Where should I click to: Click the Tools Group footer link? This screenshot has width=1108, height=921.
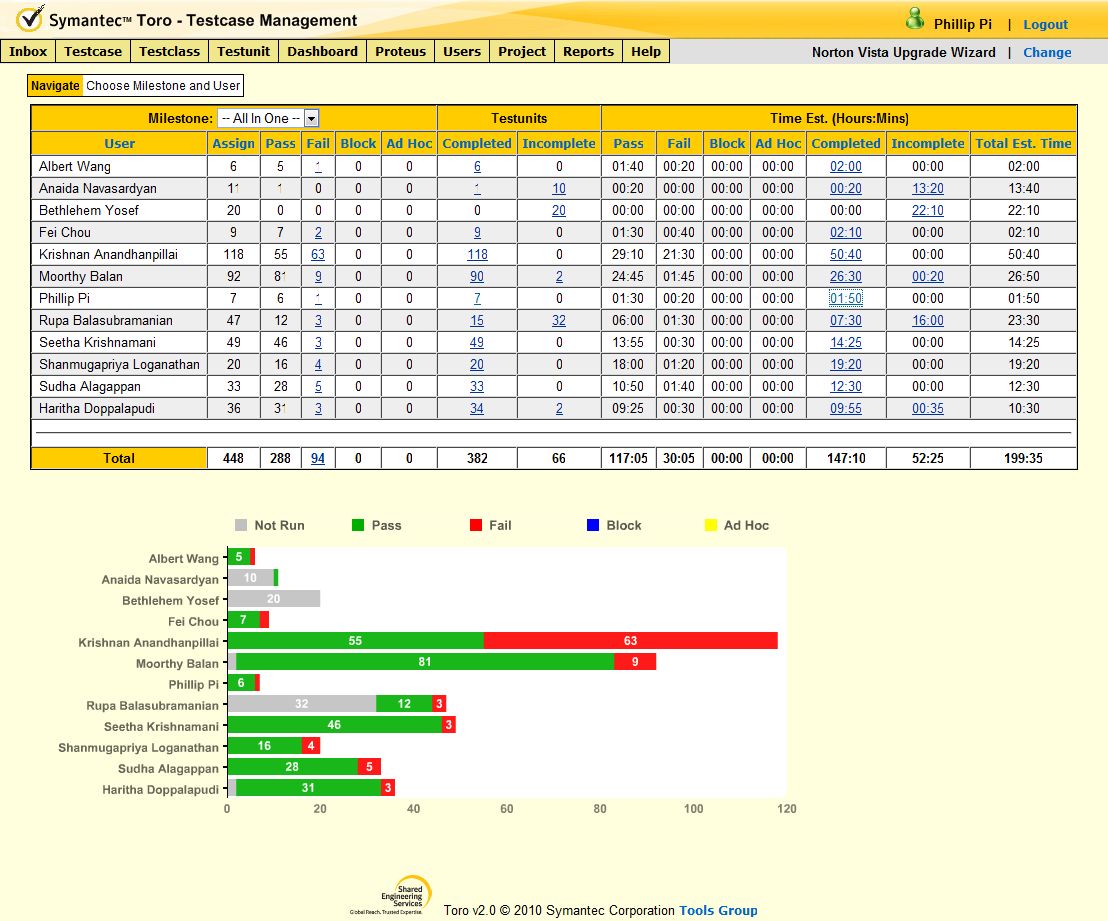pos(718,910)
